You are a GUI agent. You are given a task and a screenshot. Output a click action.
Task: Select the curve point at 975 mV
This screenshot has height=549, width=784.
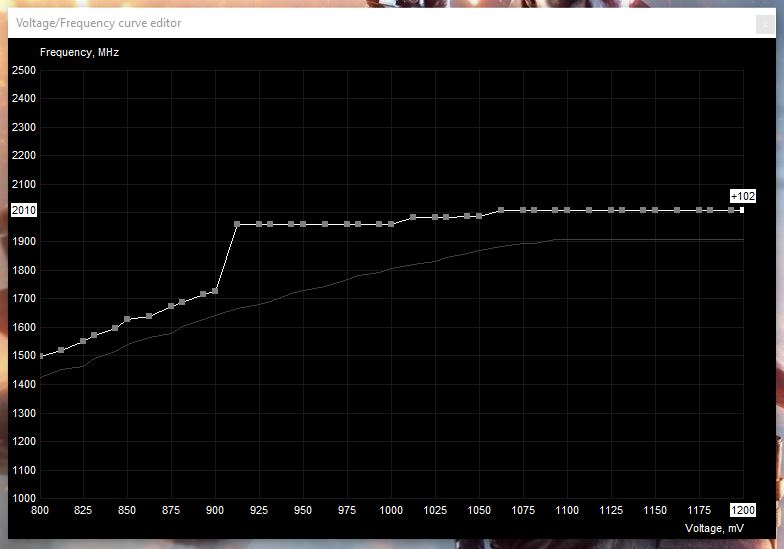tap(347, 224)
